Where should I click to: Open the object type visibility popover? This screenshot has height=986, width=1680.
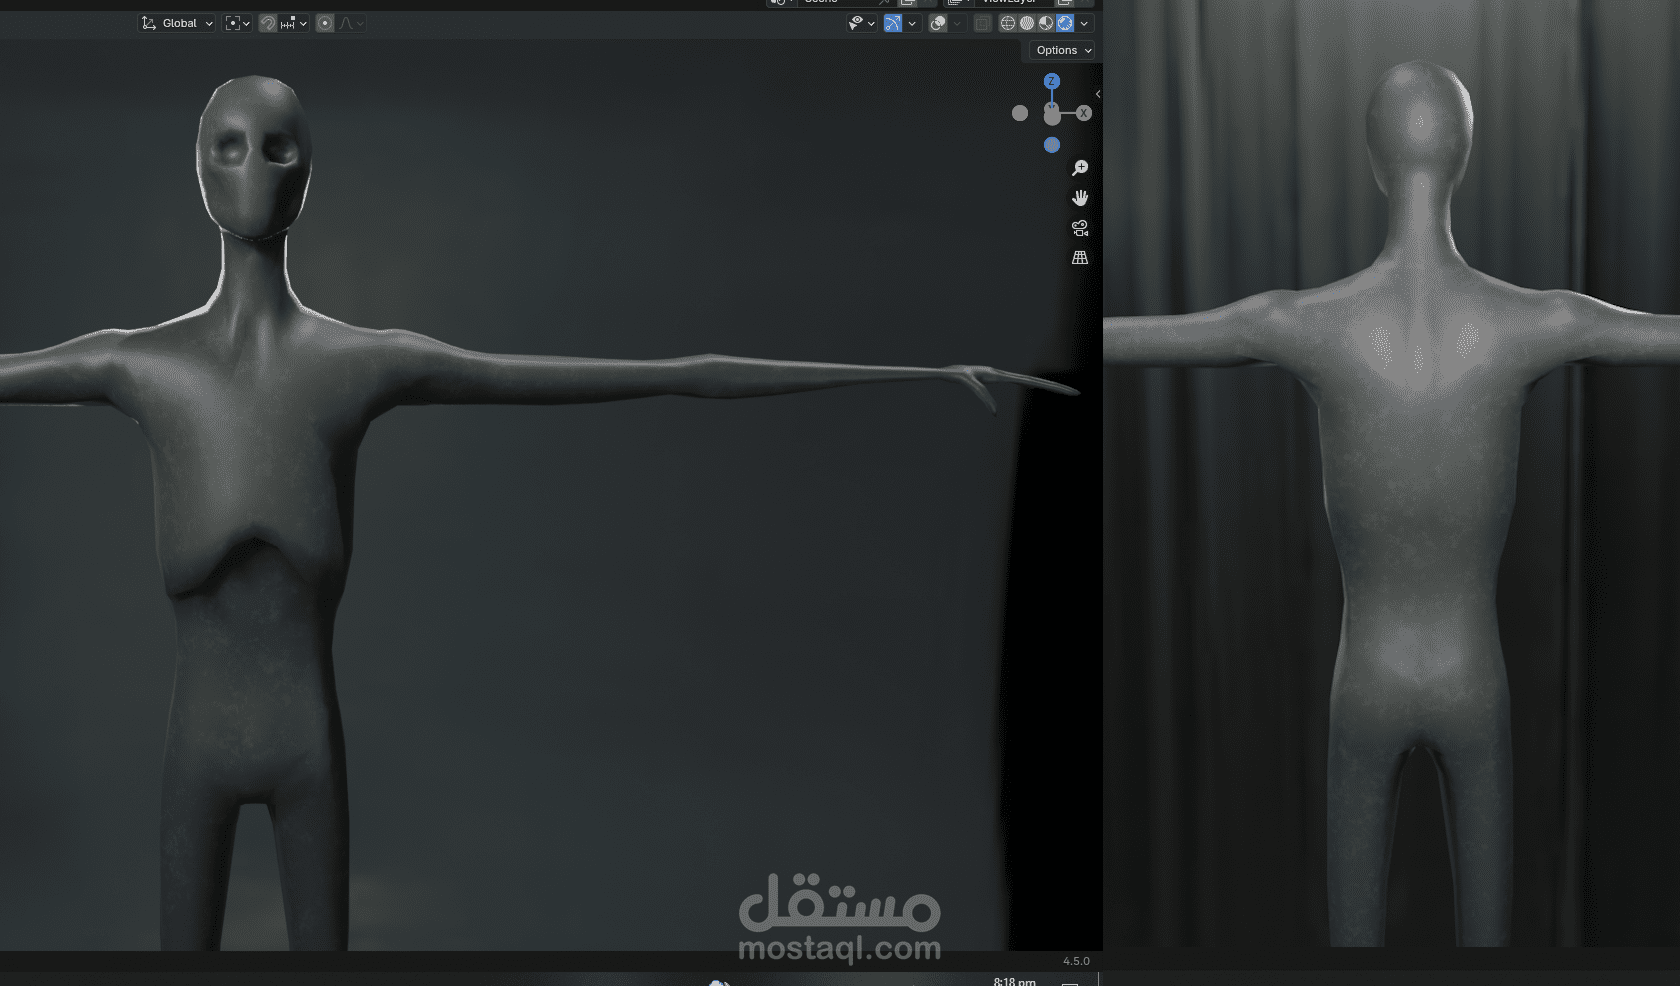pyautogui.click(x=861, y=23)
